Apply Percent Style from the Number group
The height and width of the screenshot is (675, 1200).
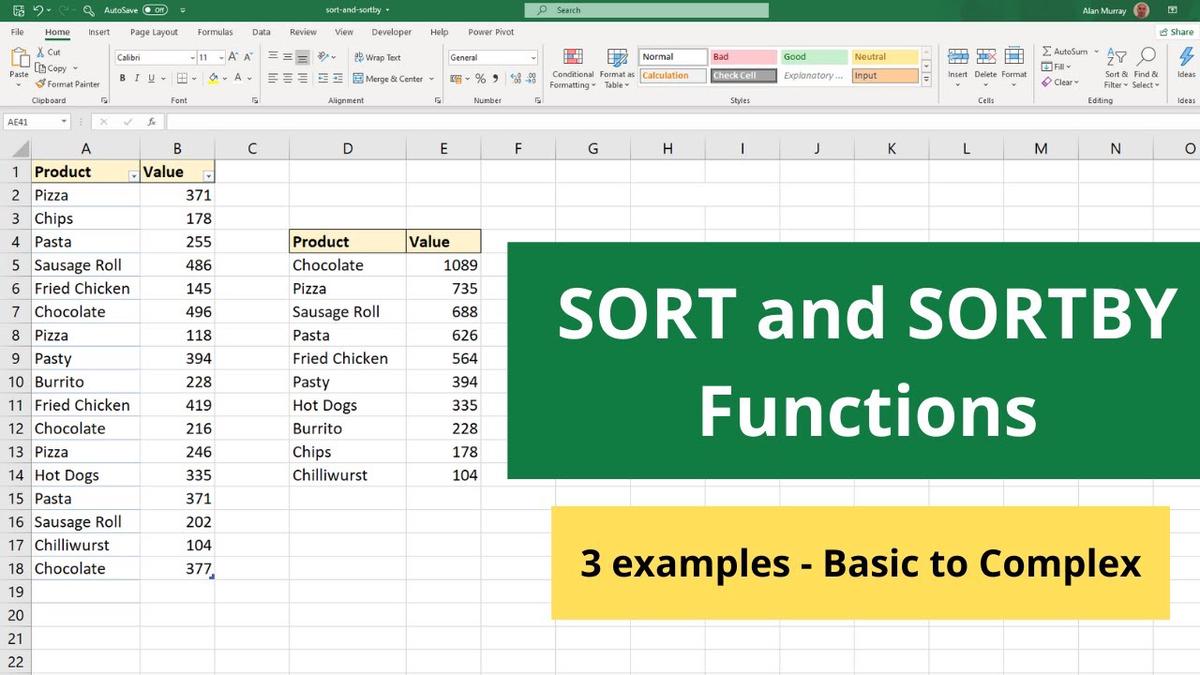(479, 78)
